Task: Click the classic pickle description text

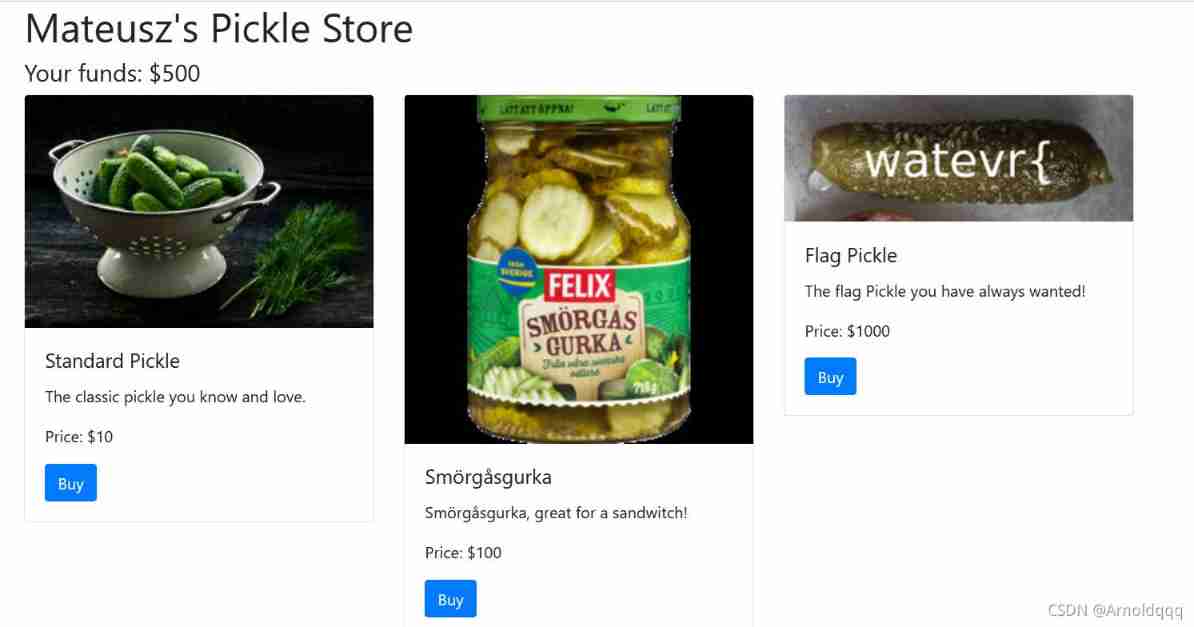Action: pos(175,397)
